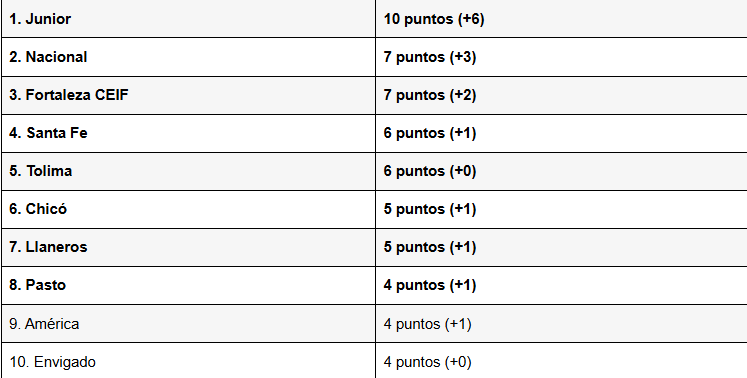The image size is (747, 378).
Task: Click Chicó's 5 puntos (+1) cell
Action: (562, 209)
